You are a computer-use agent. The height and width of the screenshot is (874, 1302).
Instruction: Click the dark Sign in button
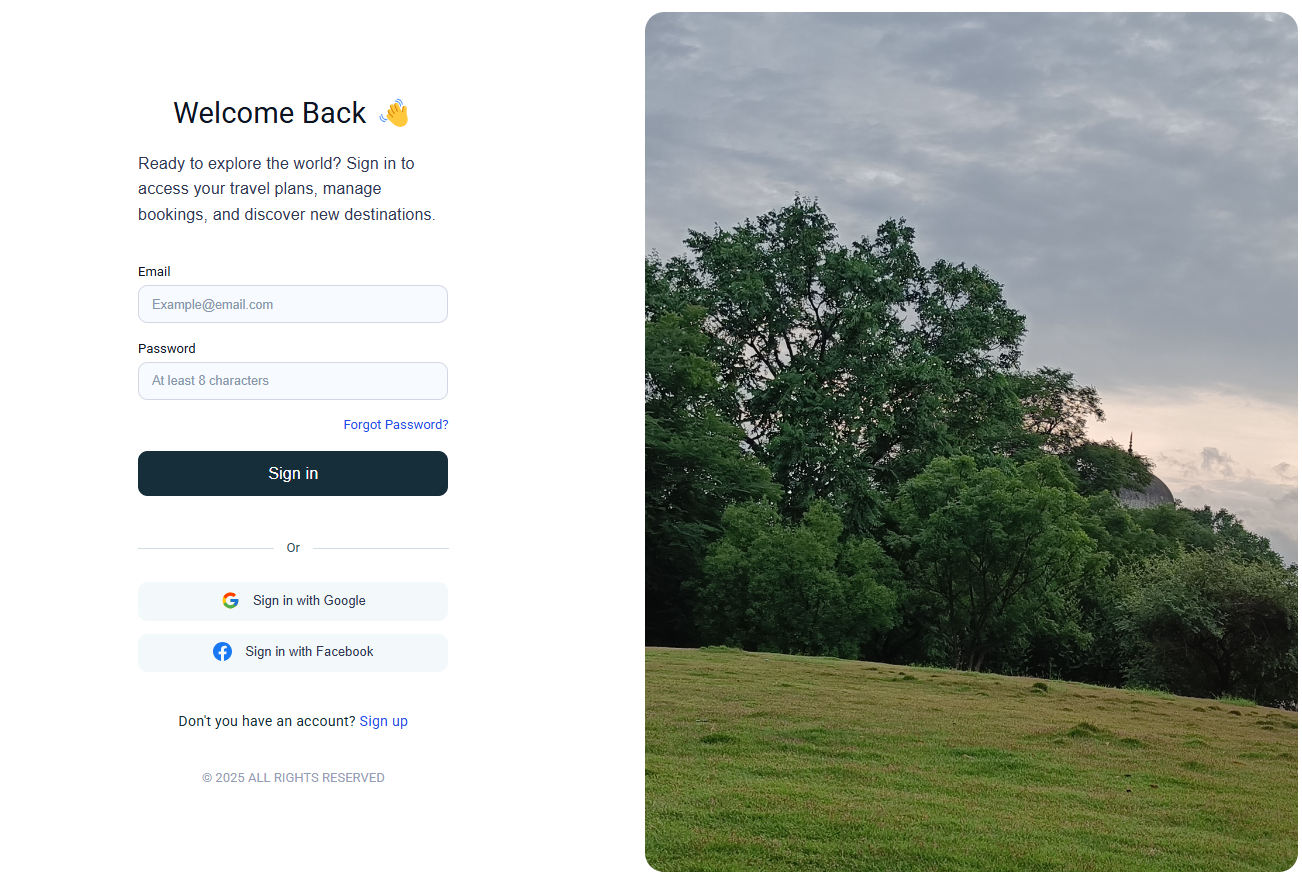(293, 473)
